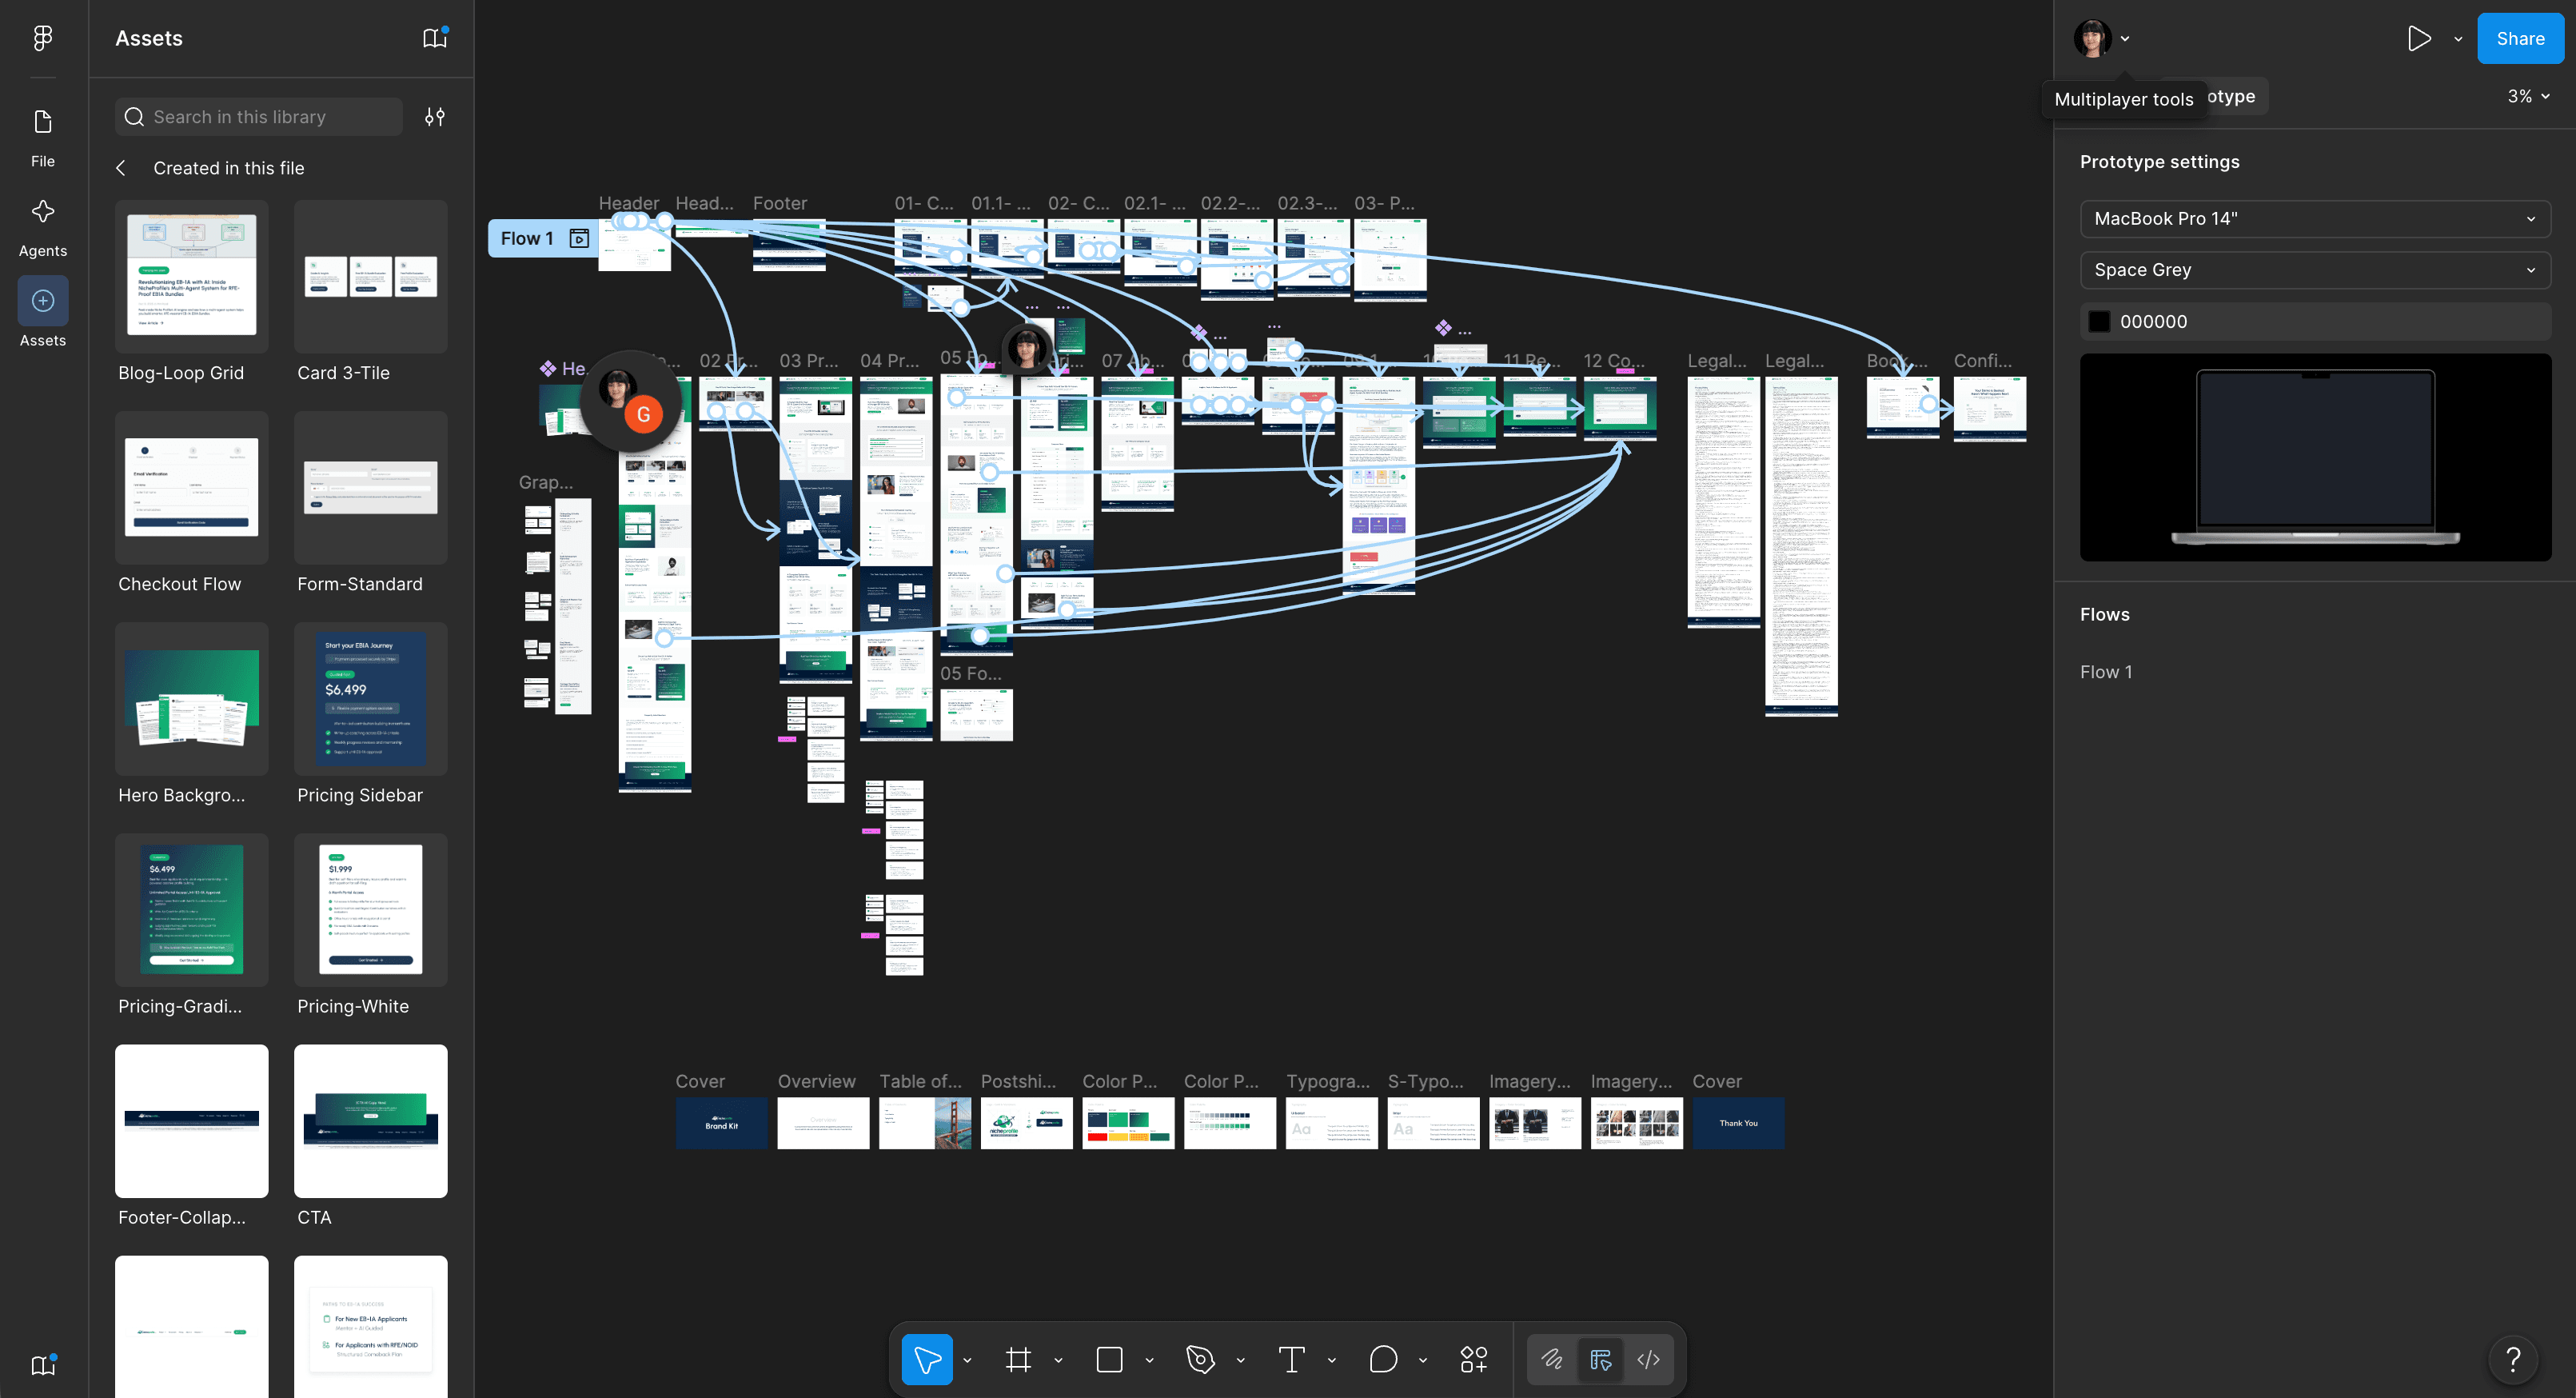Image resolution: width=2576 pixels, height=1398 pixels.
Task: Open the 3% zoom level dropdown
Action: click(x=2529, y=96)
